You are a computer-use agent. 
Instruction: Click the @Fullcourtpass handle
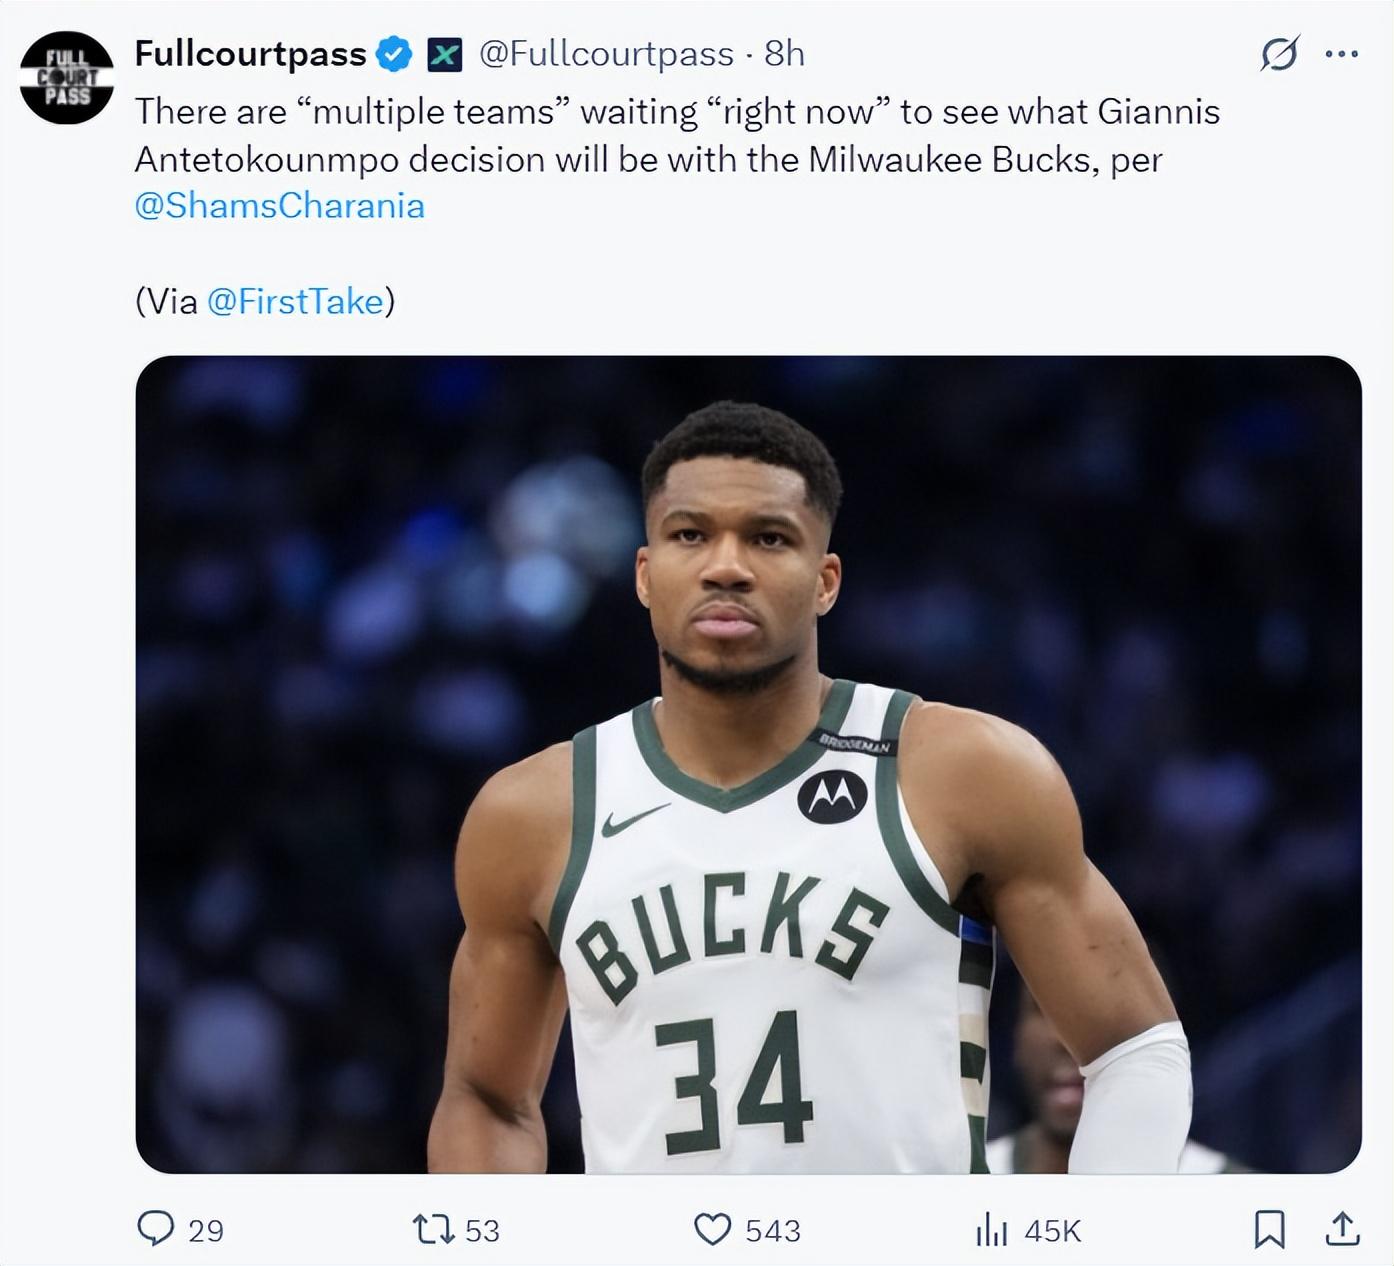coord(606,54)
